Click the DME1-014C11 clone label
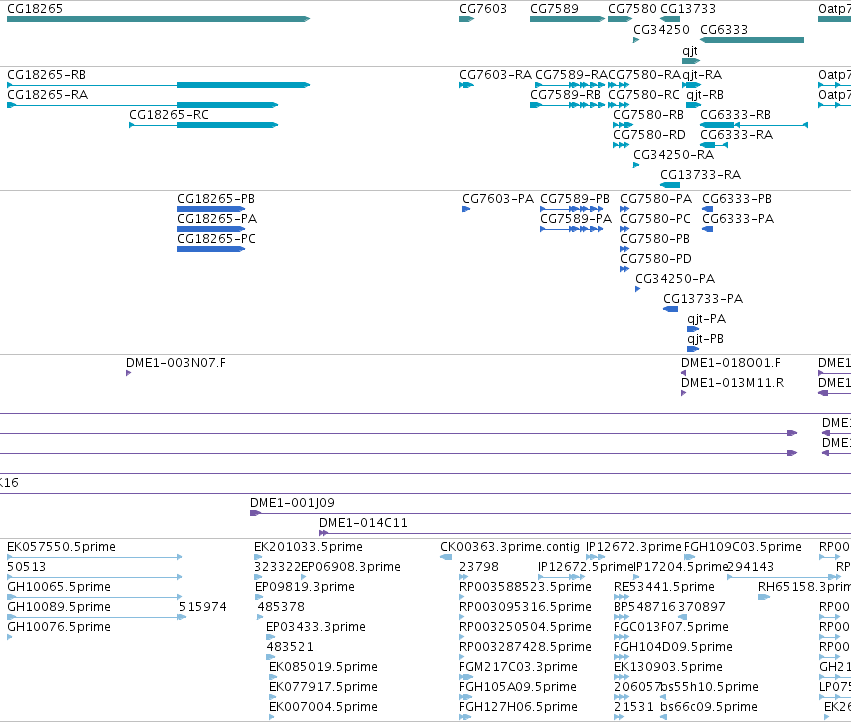 (x=363, y=523)
